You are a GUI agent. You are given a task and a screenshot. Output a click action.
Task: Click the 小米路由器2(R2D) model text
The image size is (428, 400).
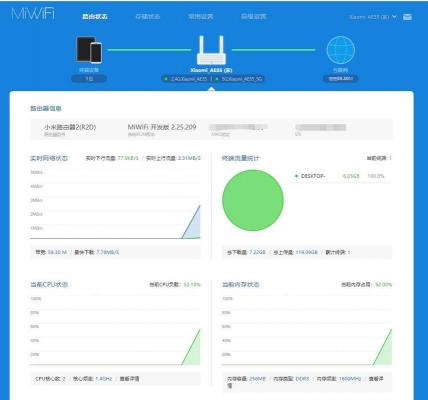click(x=70, y=127)
